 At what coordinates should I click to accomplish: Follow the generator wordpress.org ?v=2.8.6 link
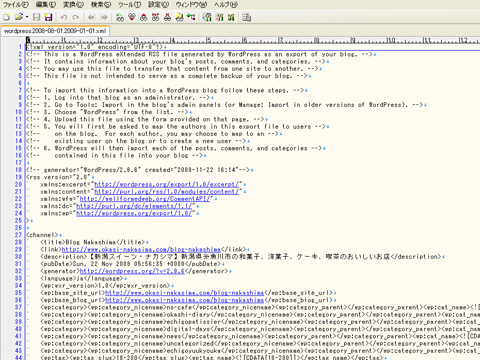(x=132, y=271)
